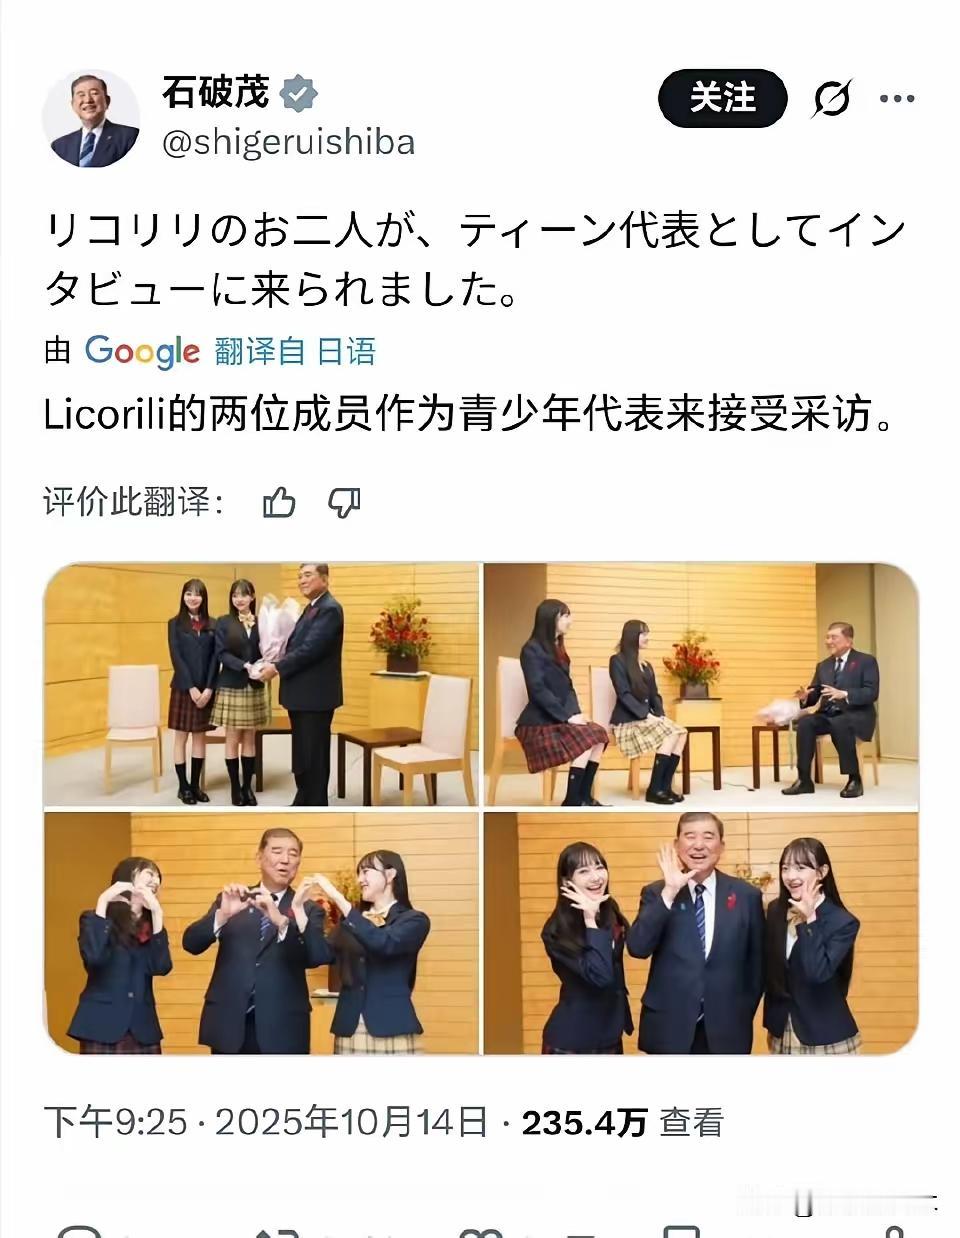The width and height of the screenshot is (960, 1238).
Task: Click the 下午9:25 2025年10月14日 timestamp
Action: [266, 1123]
